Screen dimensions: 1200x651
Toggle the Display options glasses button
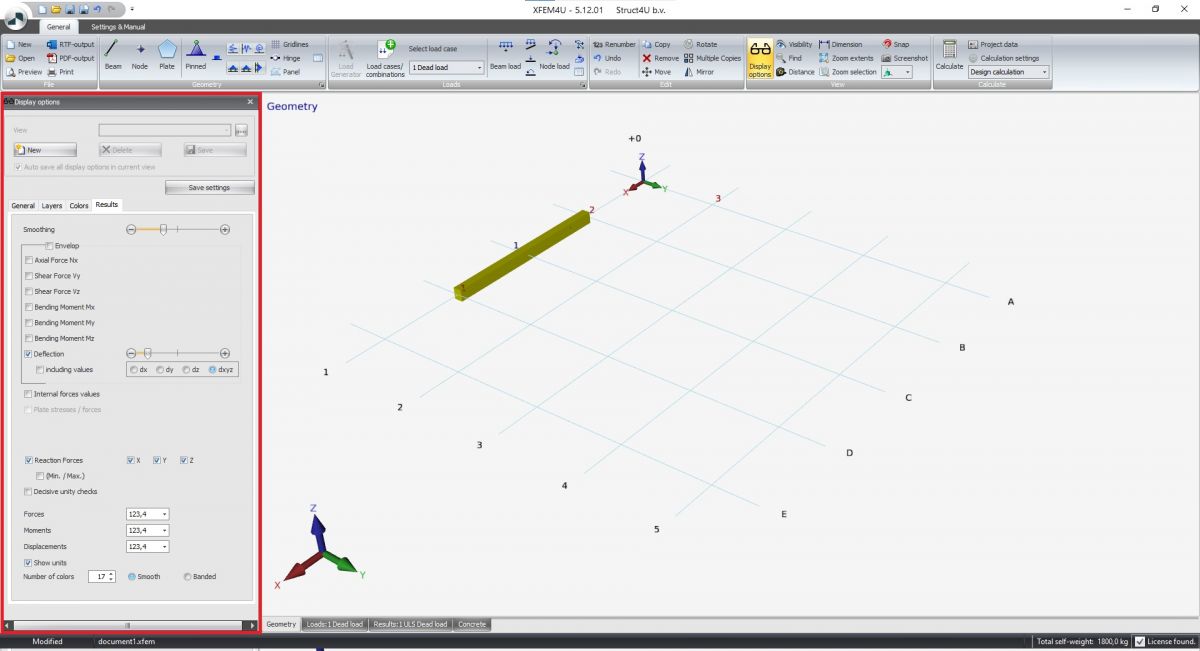tap(760, 58)
